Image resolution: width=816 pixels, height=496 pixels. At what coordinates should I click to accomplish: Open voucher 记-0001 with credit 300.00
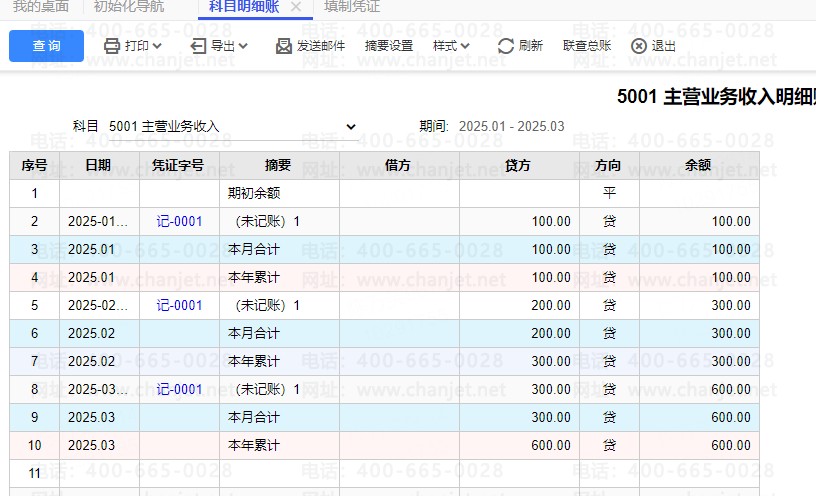(x=179, y=390)
